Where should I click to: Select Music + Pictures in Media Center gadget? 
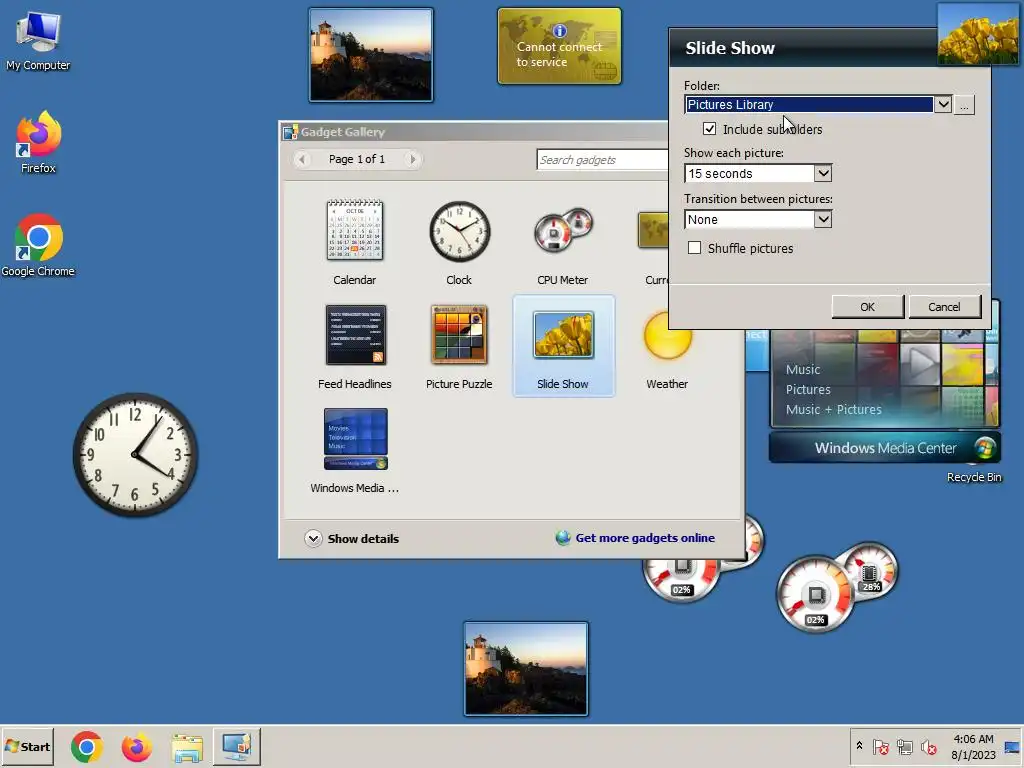[x=833, y=409]
